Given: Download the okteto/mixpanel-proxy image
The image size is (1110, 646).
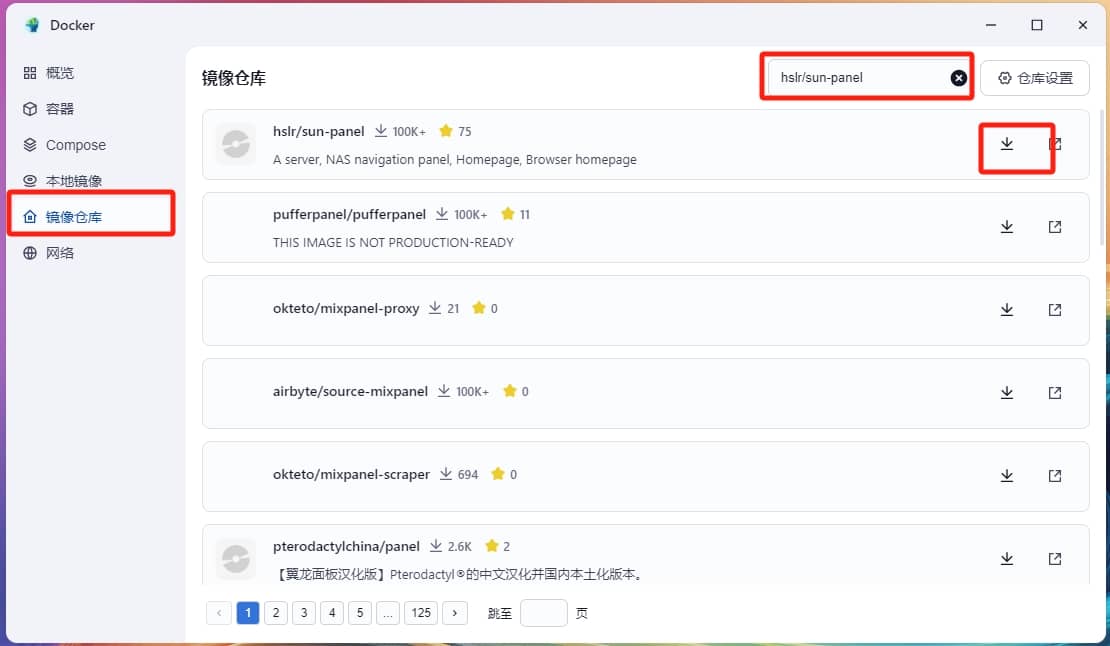Looking at the screenshot, I should [x=1007, y=310].
